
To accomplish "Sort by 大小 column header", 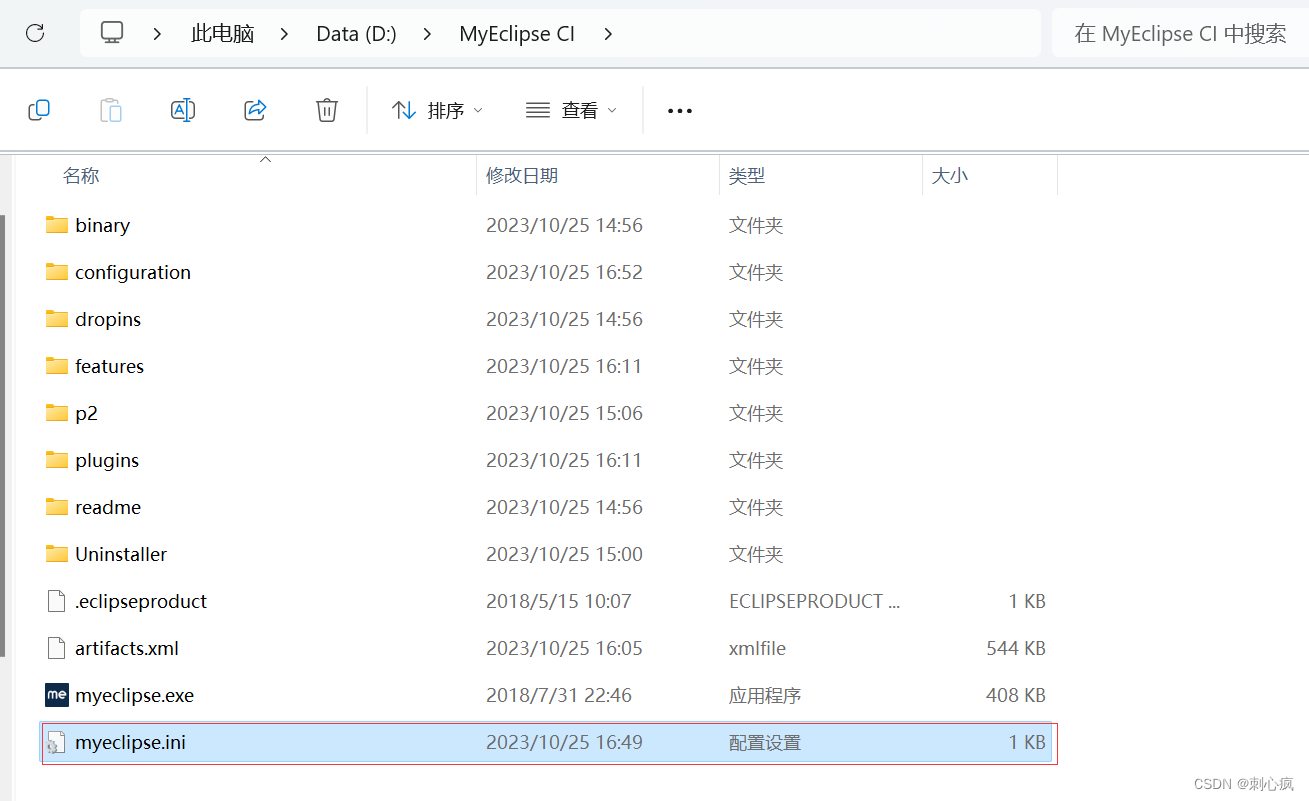I will coord(950,176).
